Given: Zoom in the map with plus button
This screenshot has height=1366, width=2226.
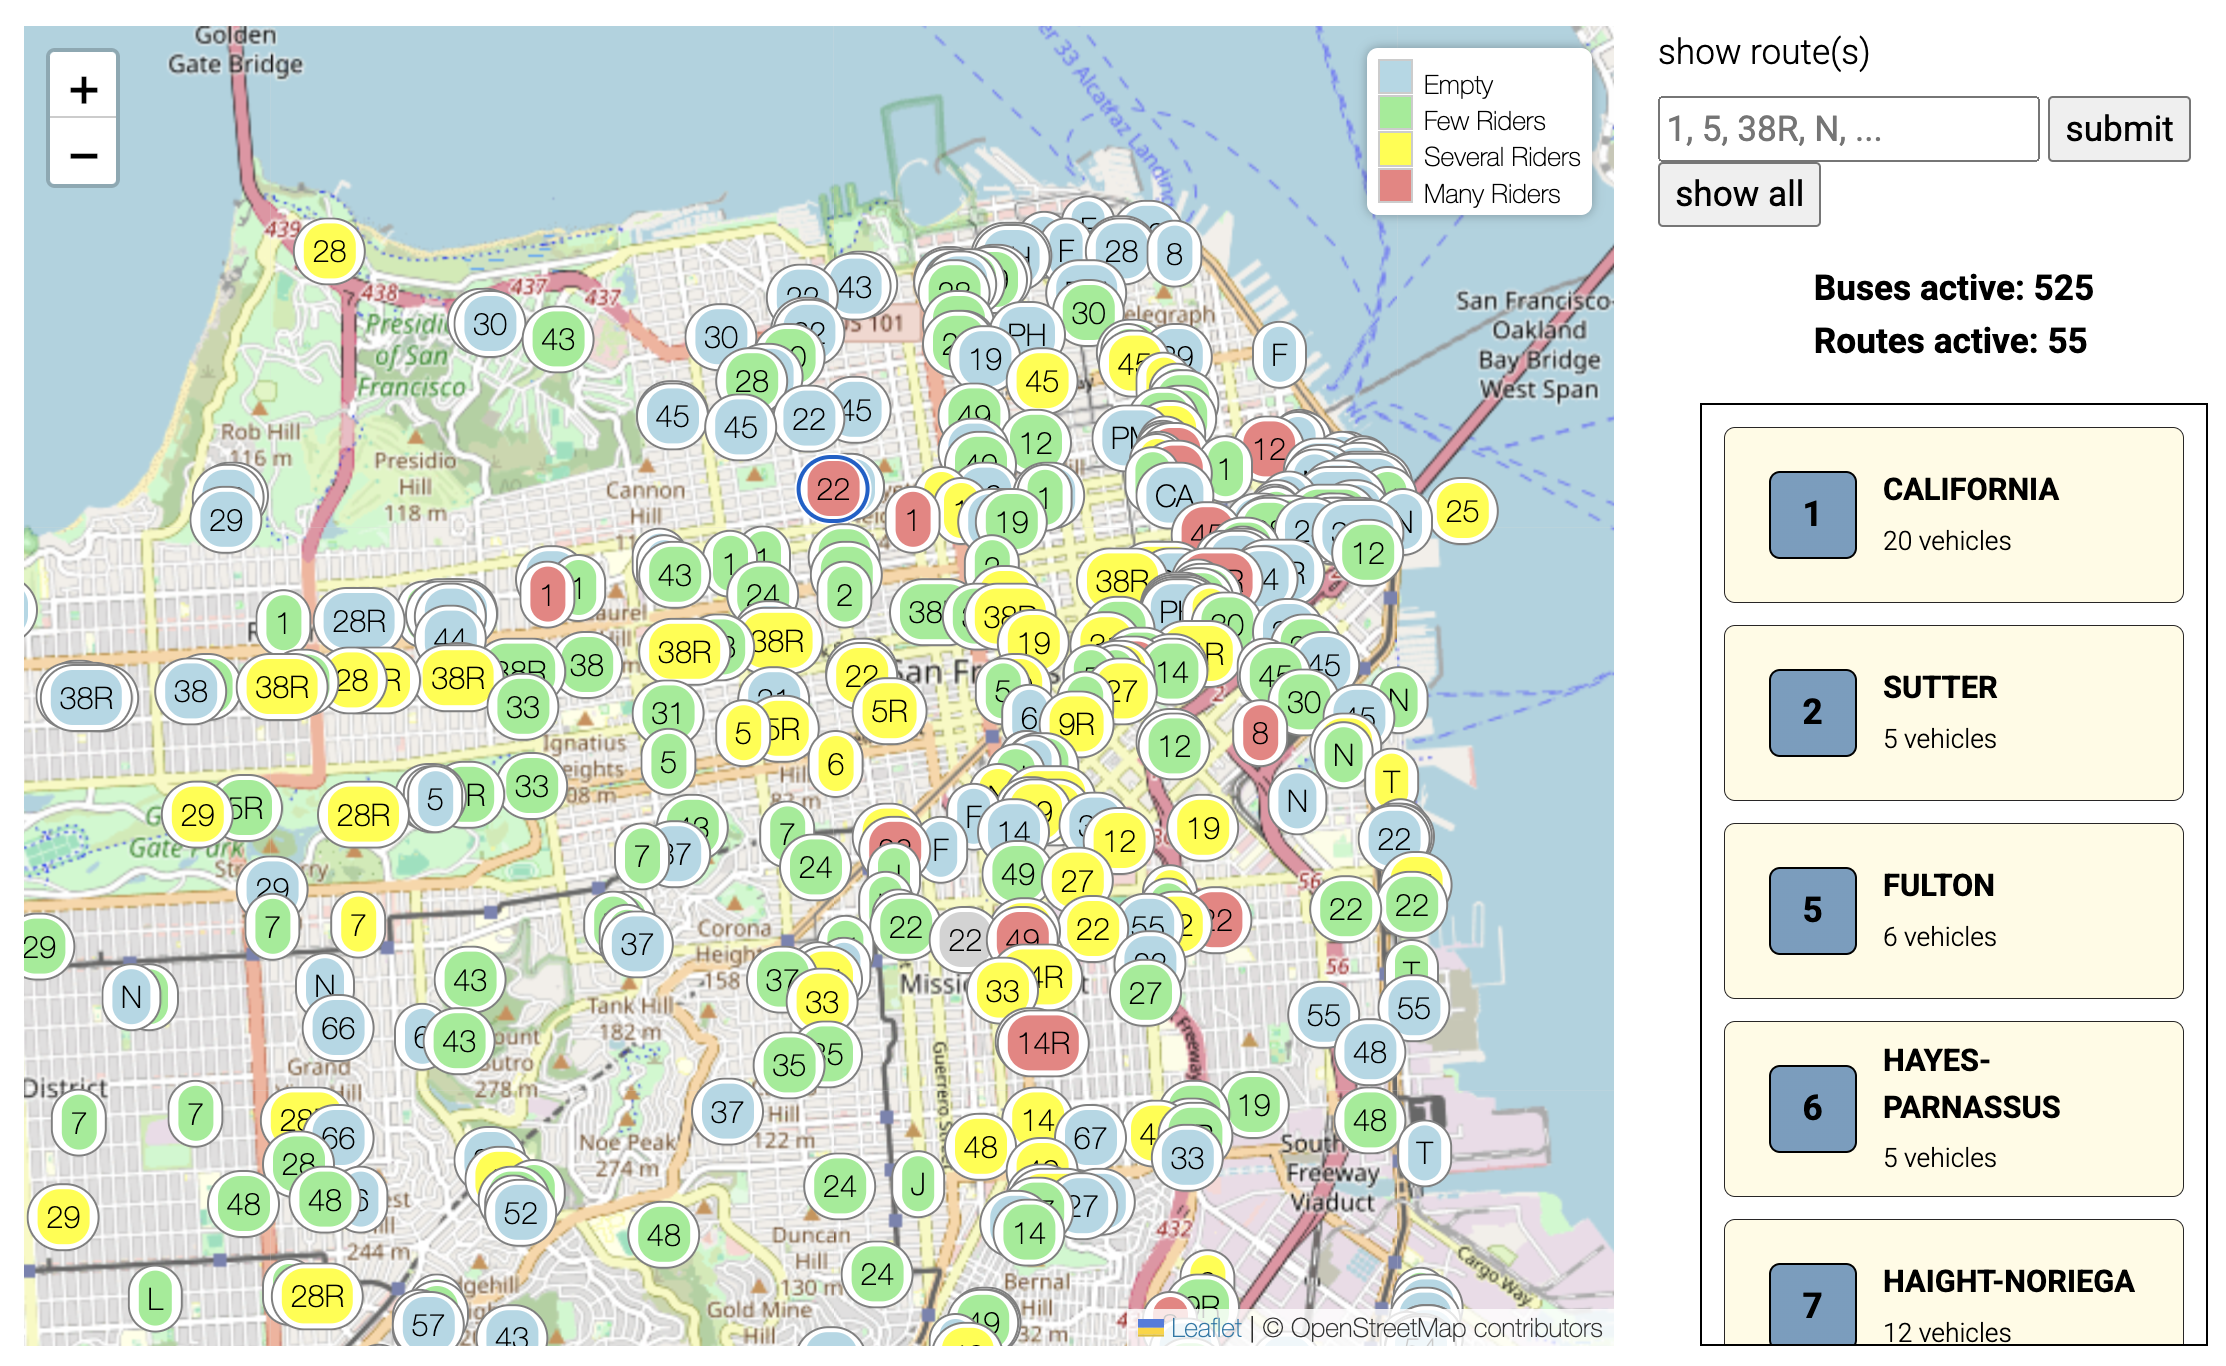Looking at the screenshot, I should pos(84,90).
